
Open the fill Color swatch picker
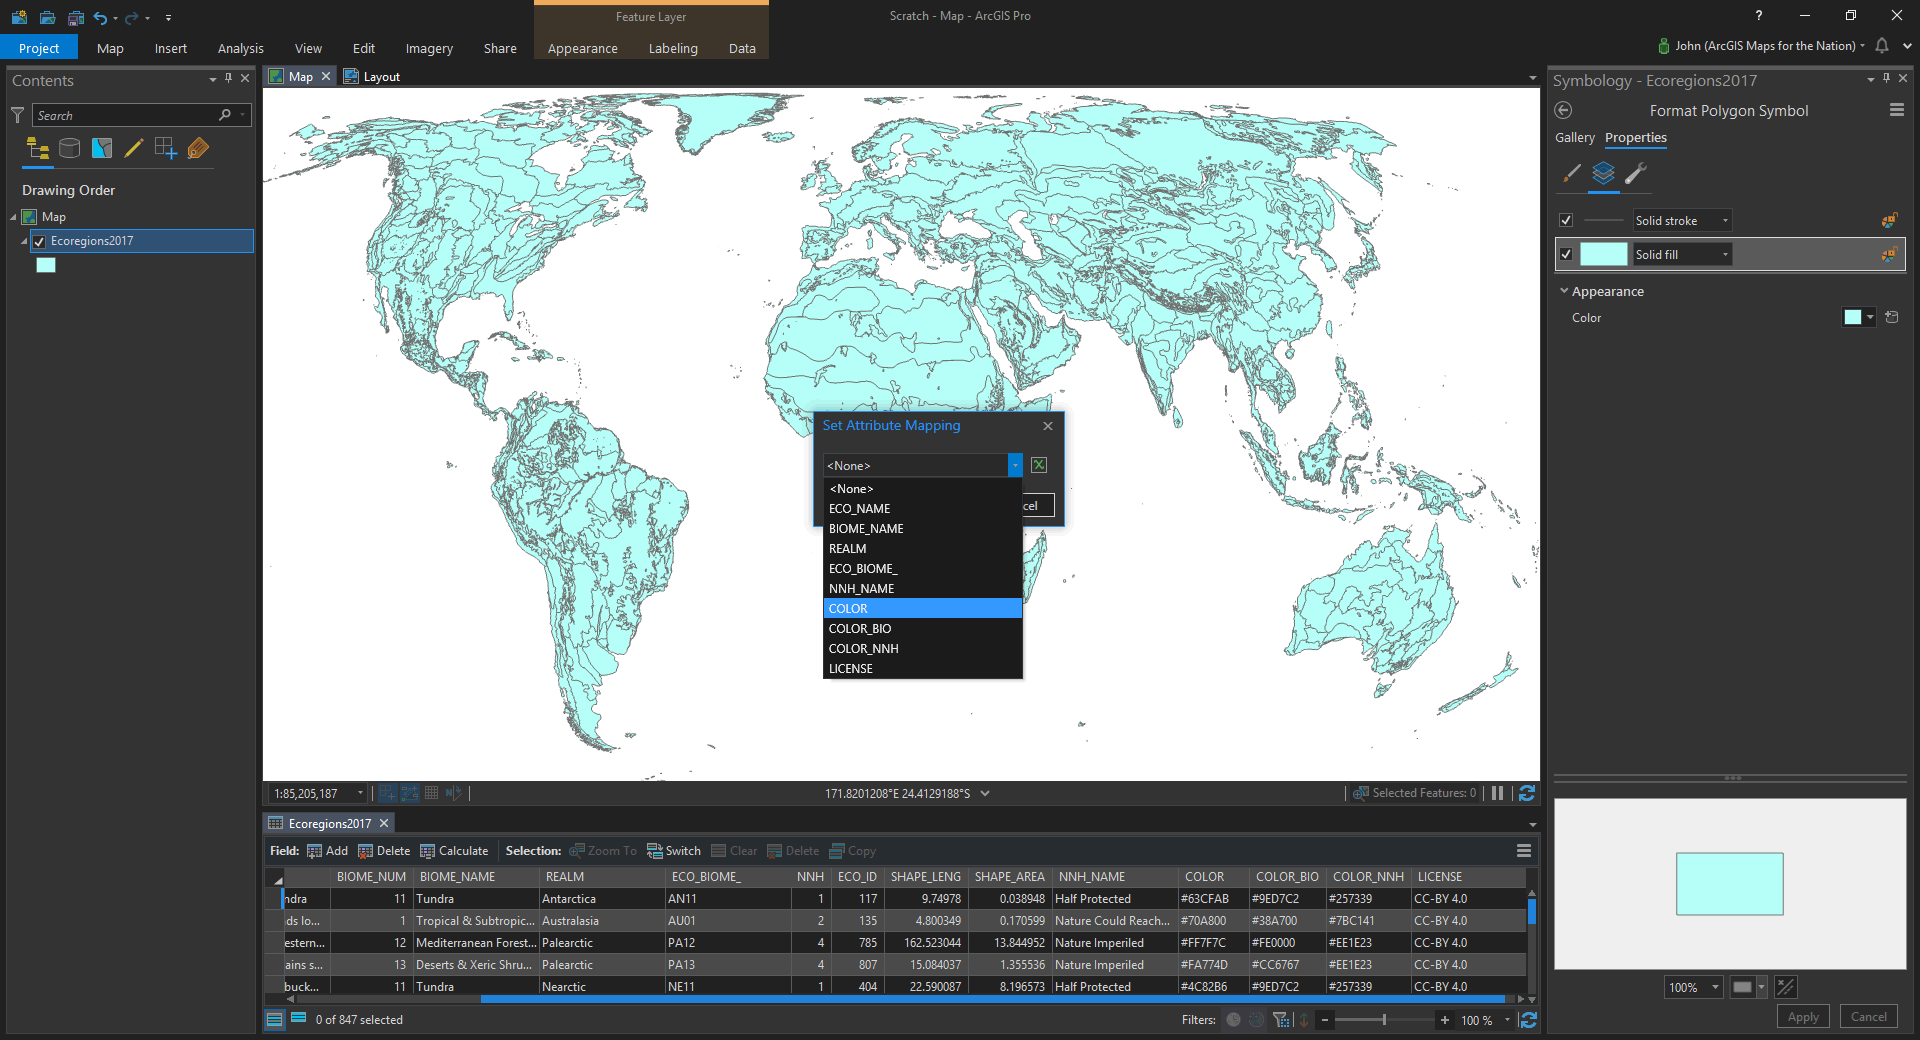pos(1858,318)
